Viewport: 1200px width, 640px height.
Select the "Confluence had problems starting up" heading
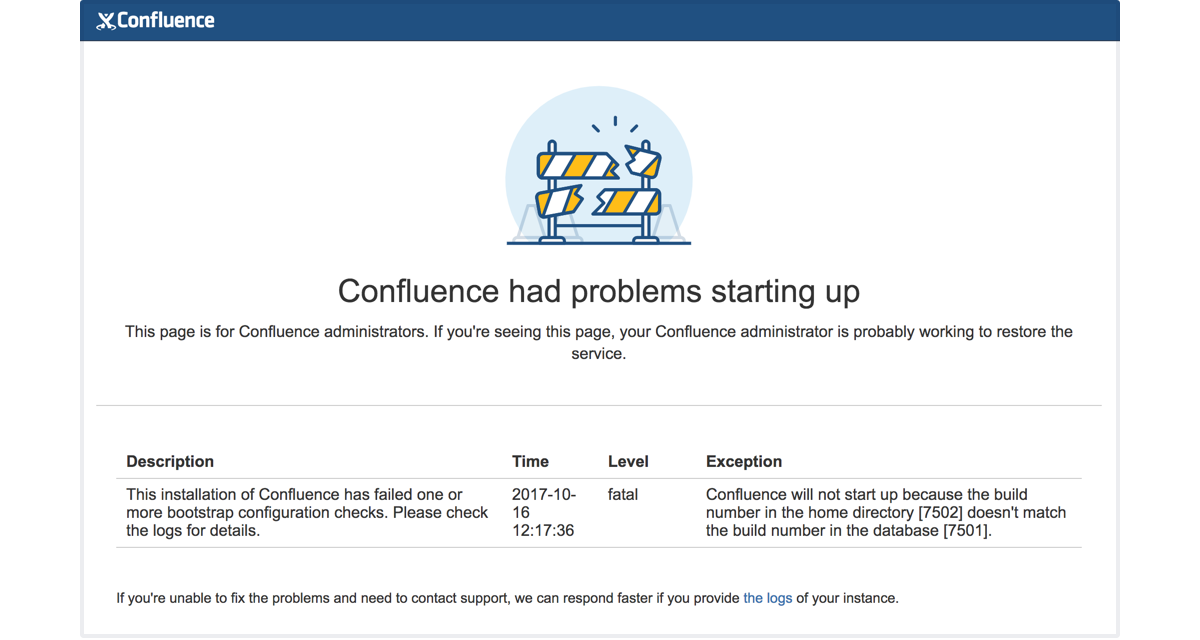[598, 291]
